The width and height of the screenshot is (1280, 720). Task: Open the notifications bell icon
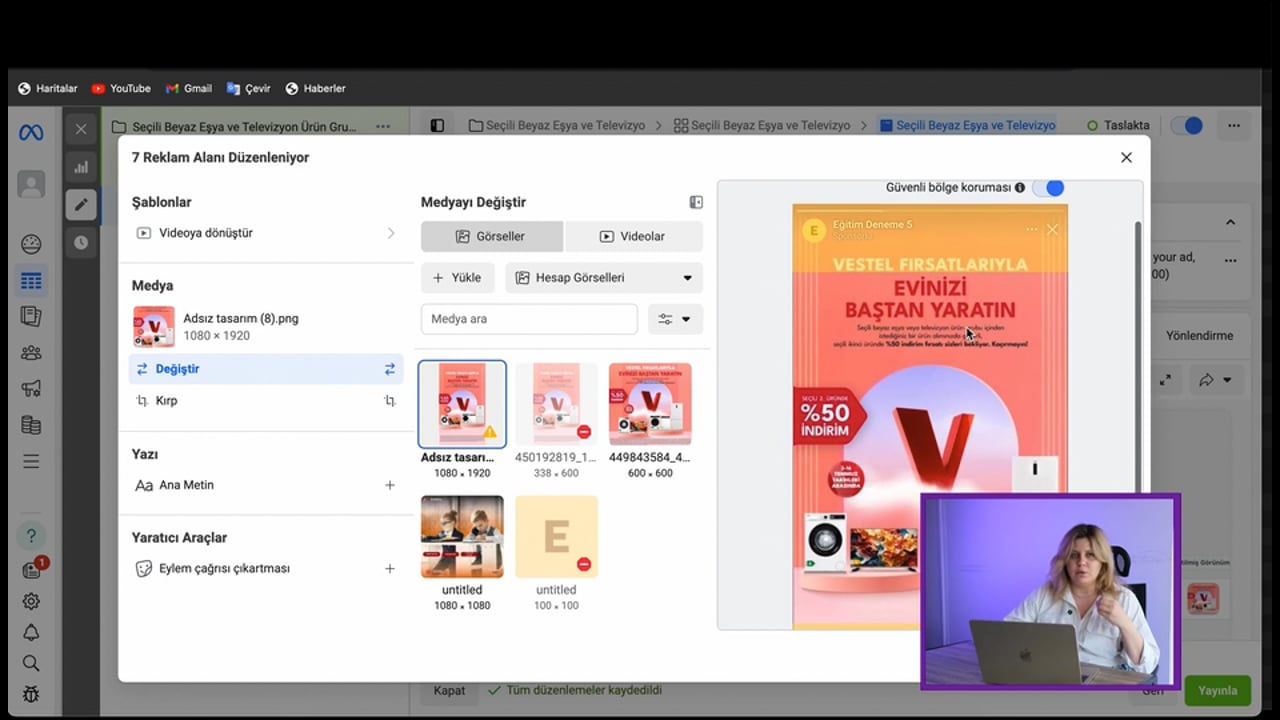coord(31,632)
